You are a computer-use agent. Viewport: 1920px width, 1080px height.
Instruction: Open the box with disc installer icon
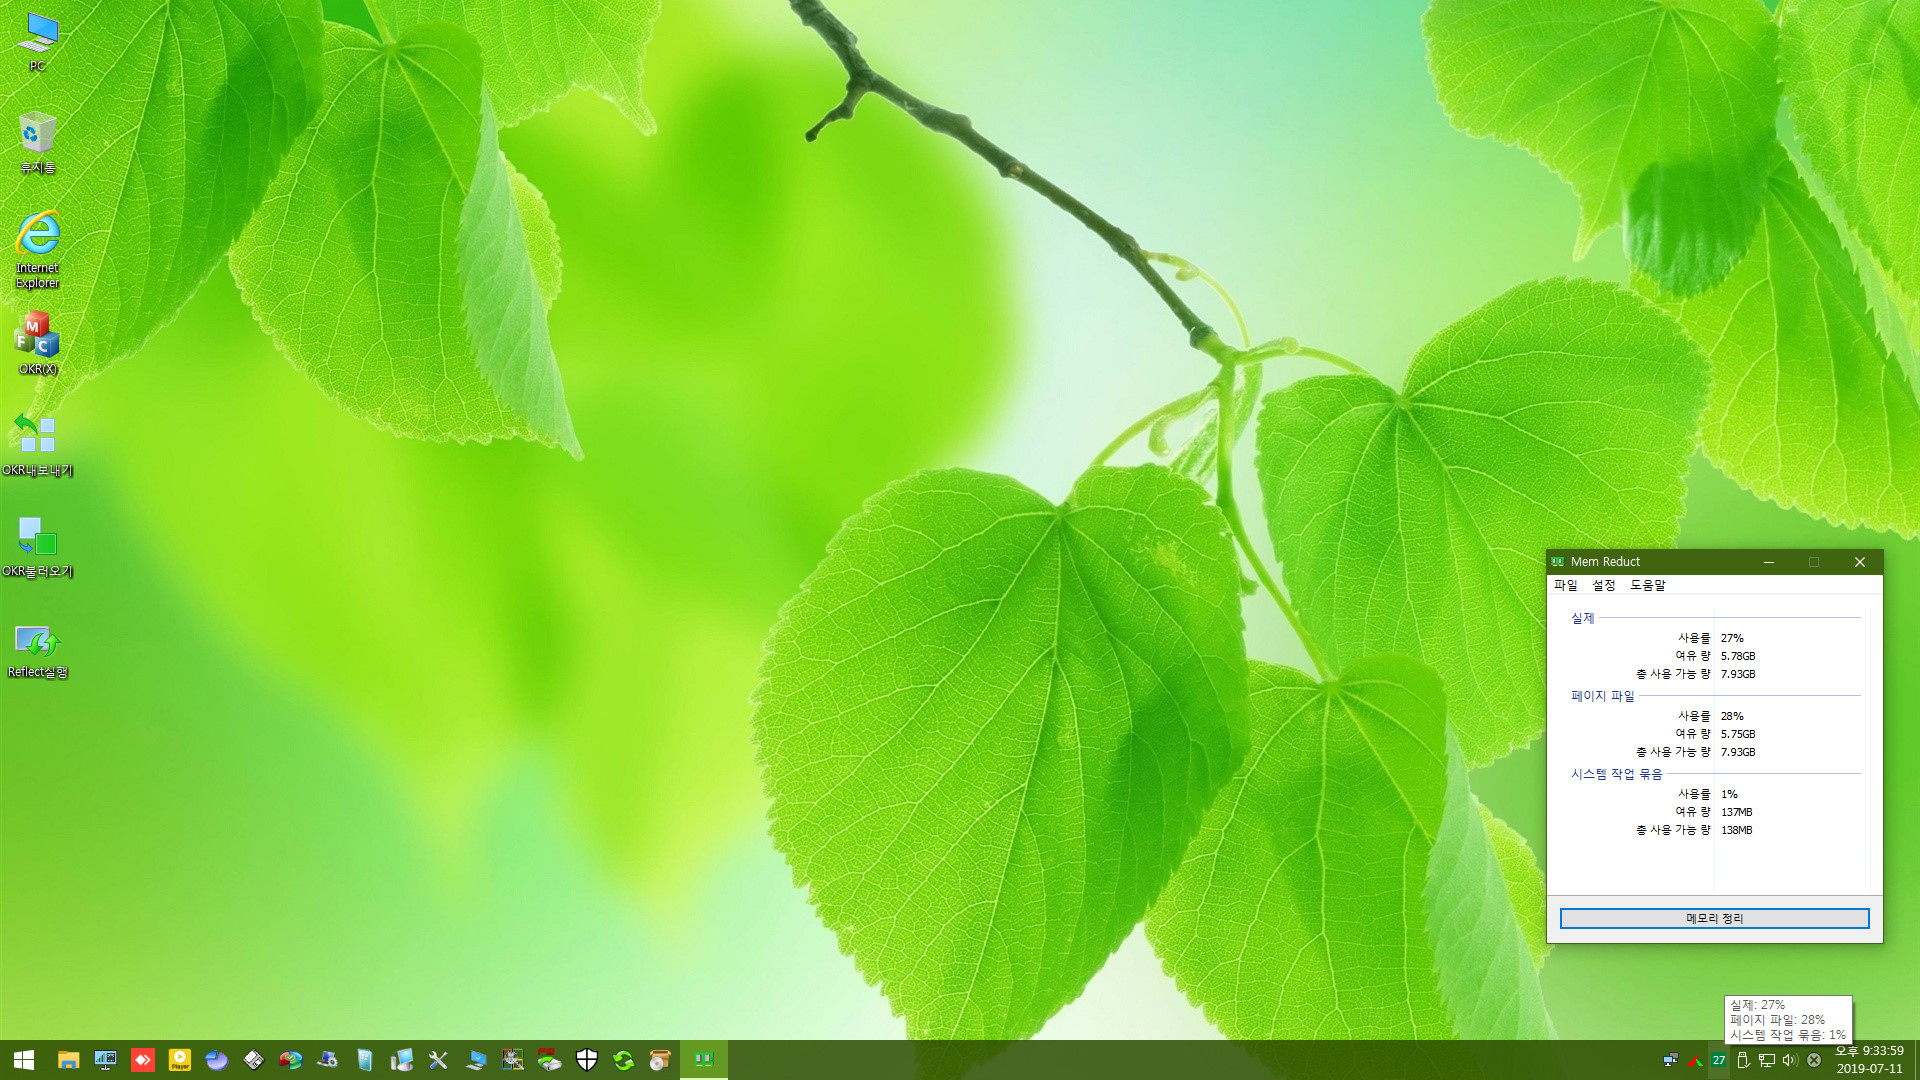(x=660, y=1060)
